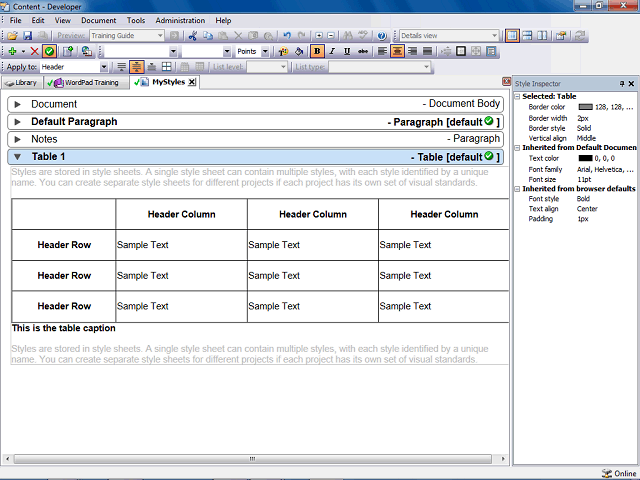Toggle strikethrough formatting
The width and height of the screenshot is (640, 480).
[362, 51]
